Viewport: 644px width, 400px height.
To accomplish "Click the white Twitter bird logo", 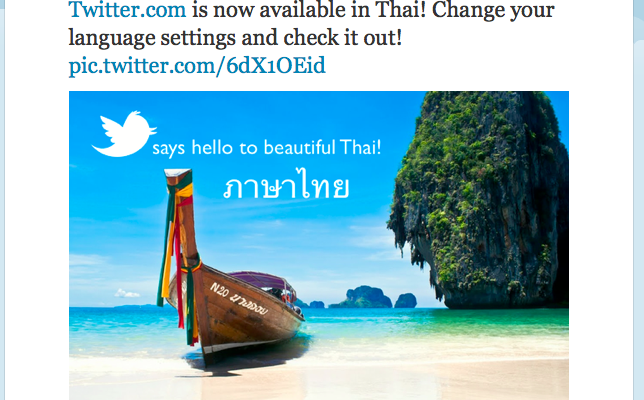I will point(123,134).
